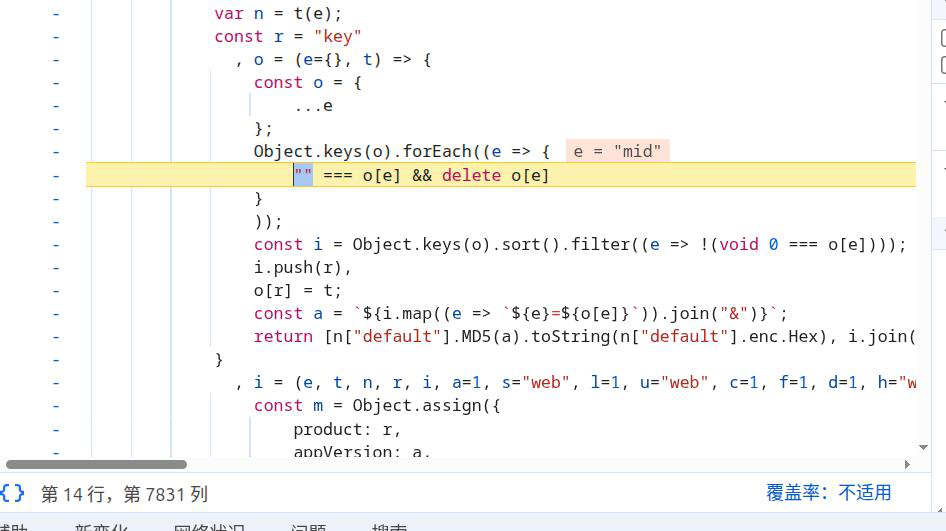Open the 网络状况 drawer tab
The width and height of the screenshot is (946, 531).
point(209,527)
